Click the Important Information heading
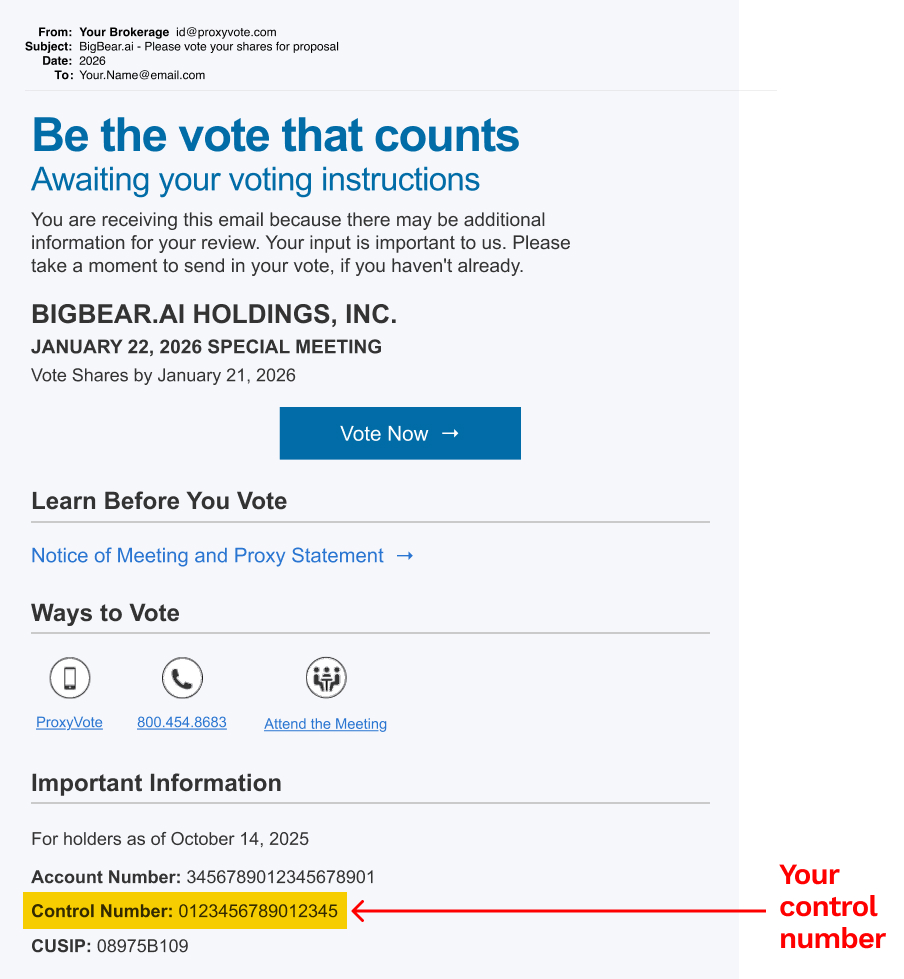Screen dimensions: 904x979 [156, 783]
